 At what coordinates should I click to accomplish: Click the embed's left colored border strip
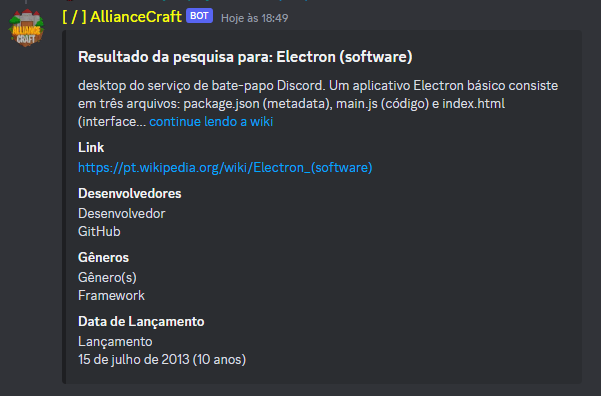[x=64, y=207]
